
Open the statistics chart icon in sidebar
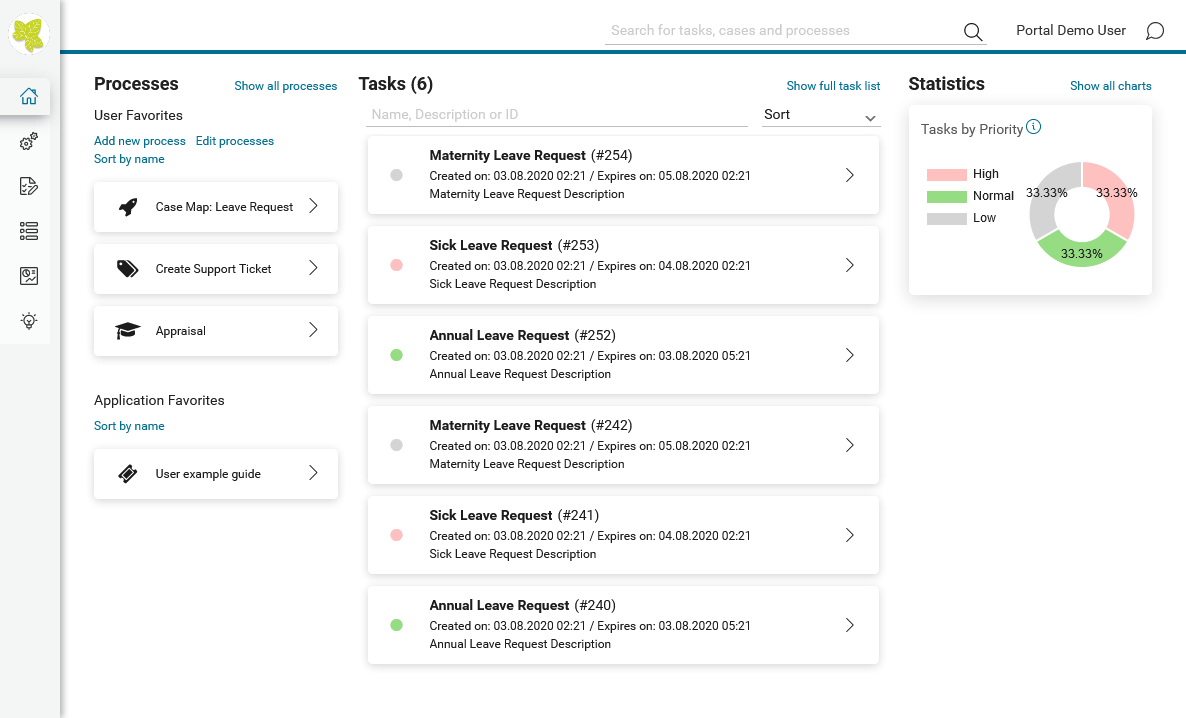click(x=29, y=276)
